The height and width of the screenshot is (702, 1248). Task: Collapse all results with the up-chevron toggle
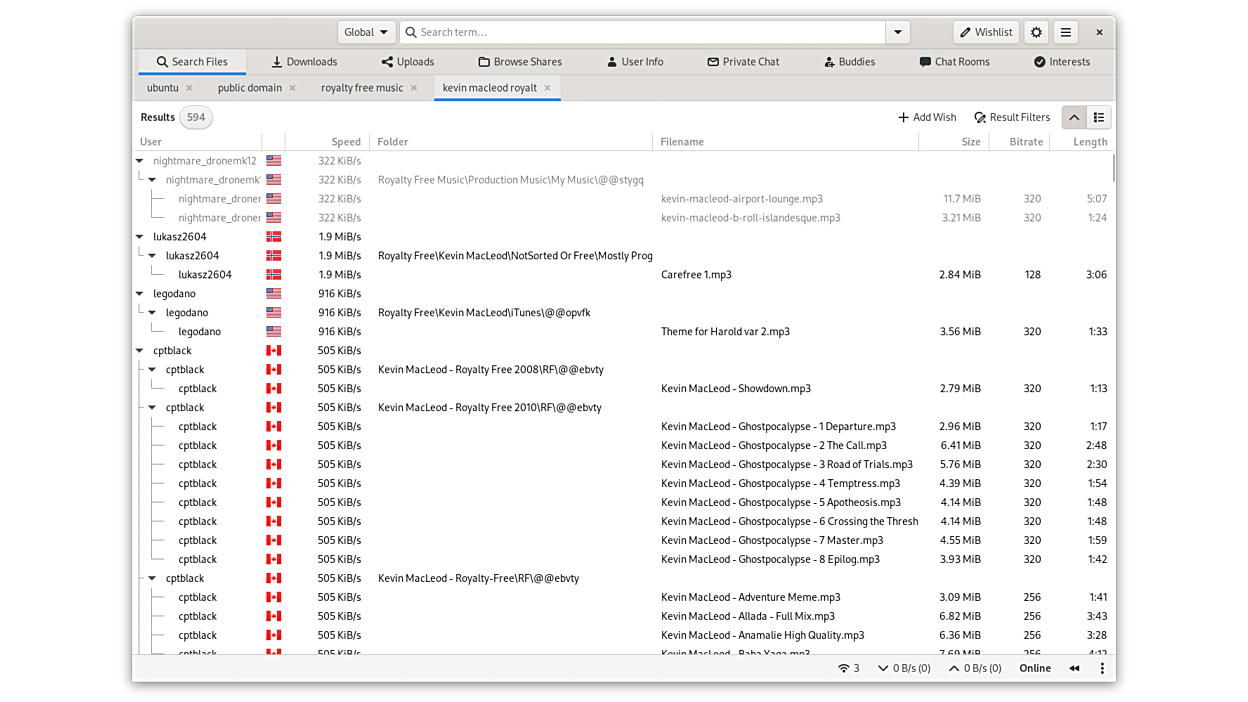tap(1074, 117)
